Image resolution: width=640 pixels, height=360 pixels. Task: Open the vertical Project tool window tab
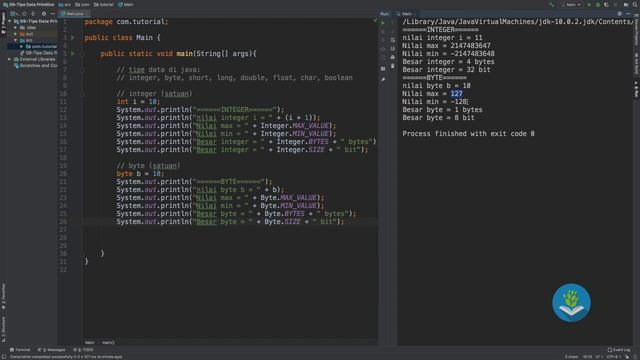pos(3,24)
